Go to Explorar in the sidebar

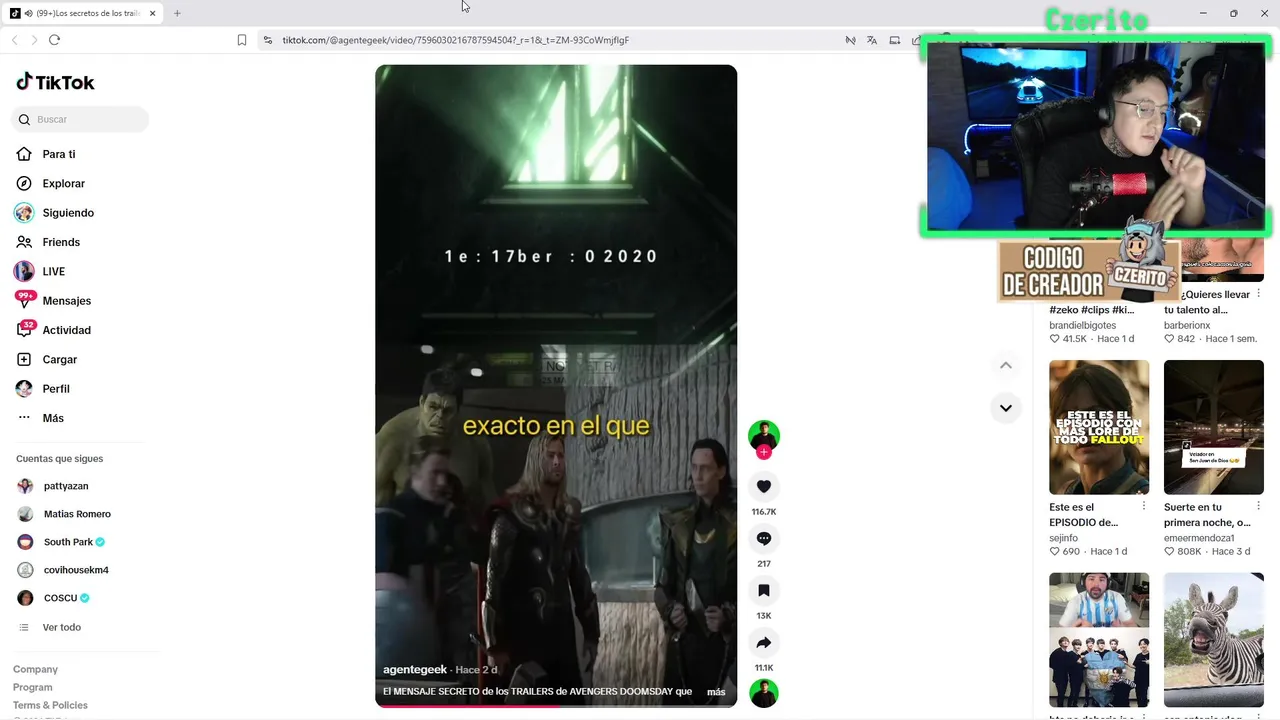tap(63, 183)
